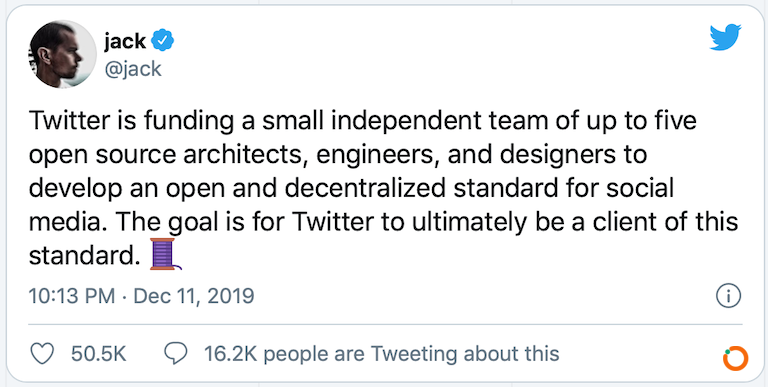Click the blue verified badge beside jack
The width and height of the screenshot is (768, 387).
pyautogui.click(x=162, y=40)
